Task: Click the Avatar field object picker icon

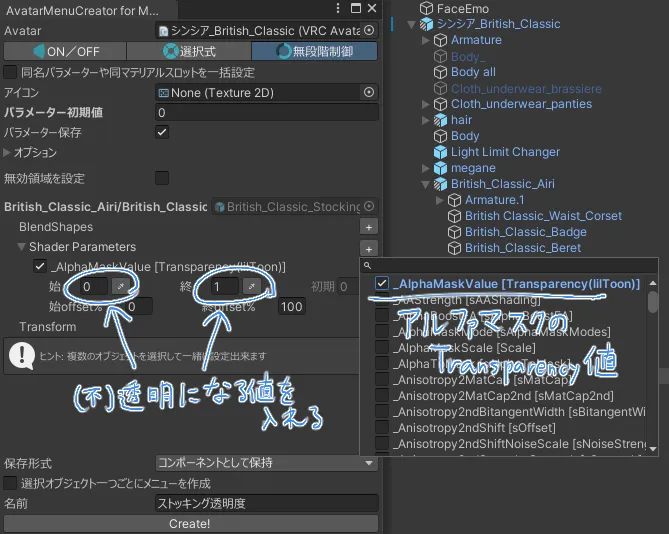Action: click(369, 30)
